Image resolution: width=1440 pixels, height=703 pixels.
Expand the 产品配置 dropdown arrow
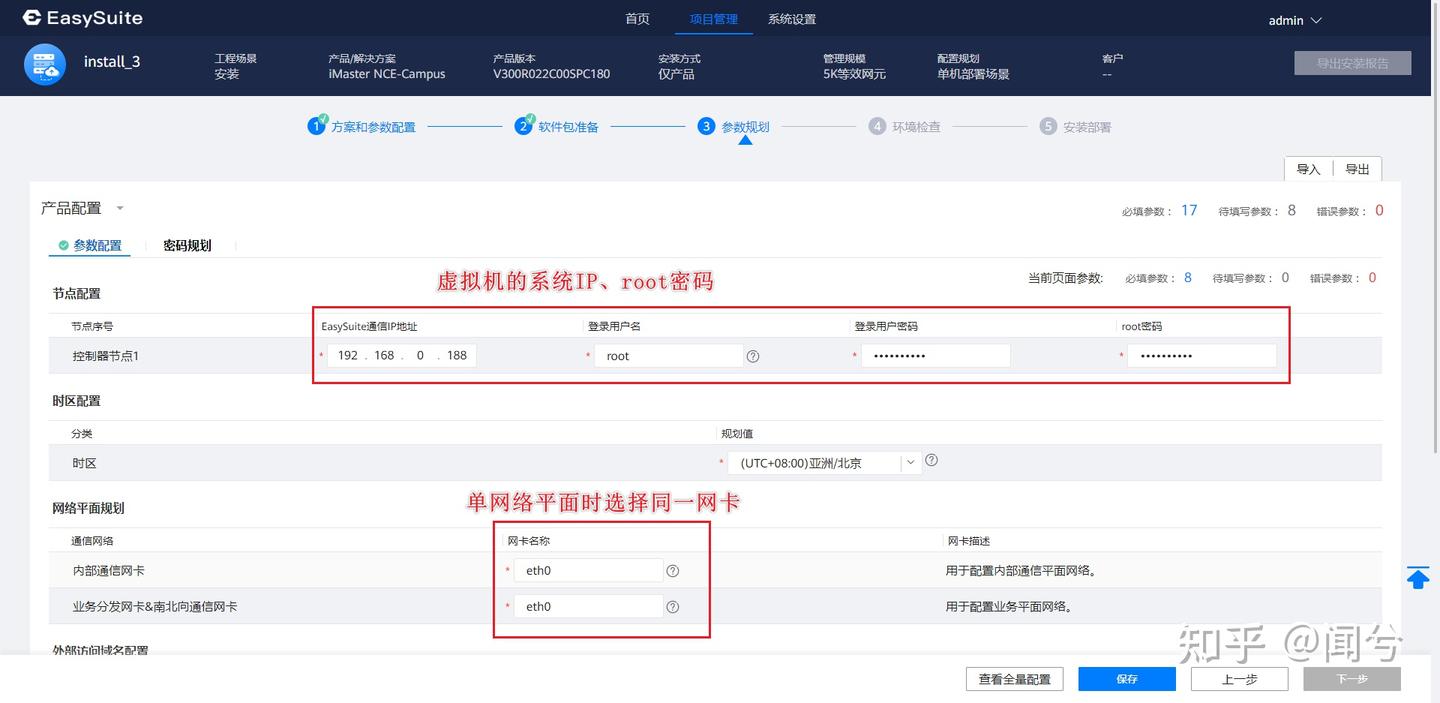[119, 208]
